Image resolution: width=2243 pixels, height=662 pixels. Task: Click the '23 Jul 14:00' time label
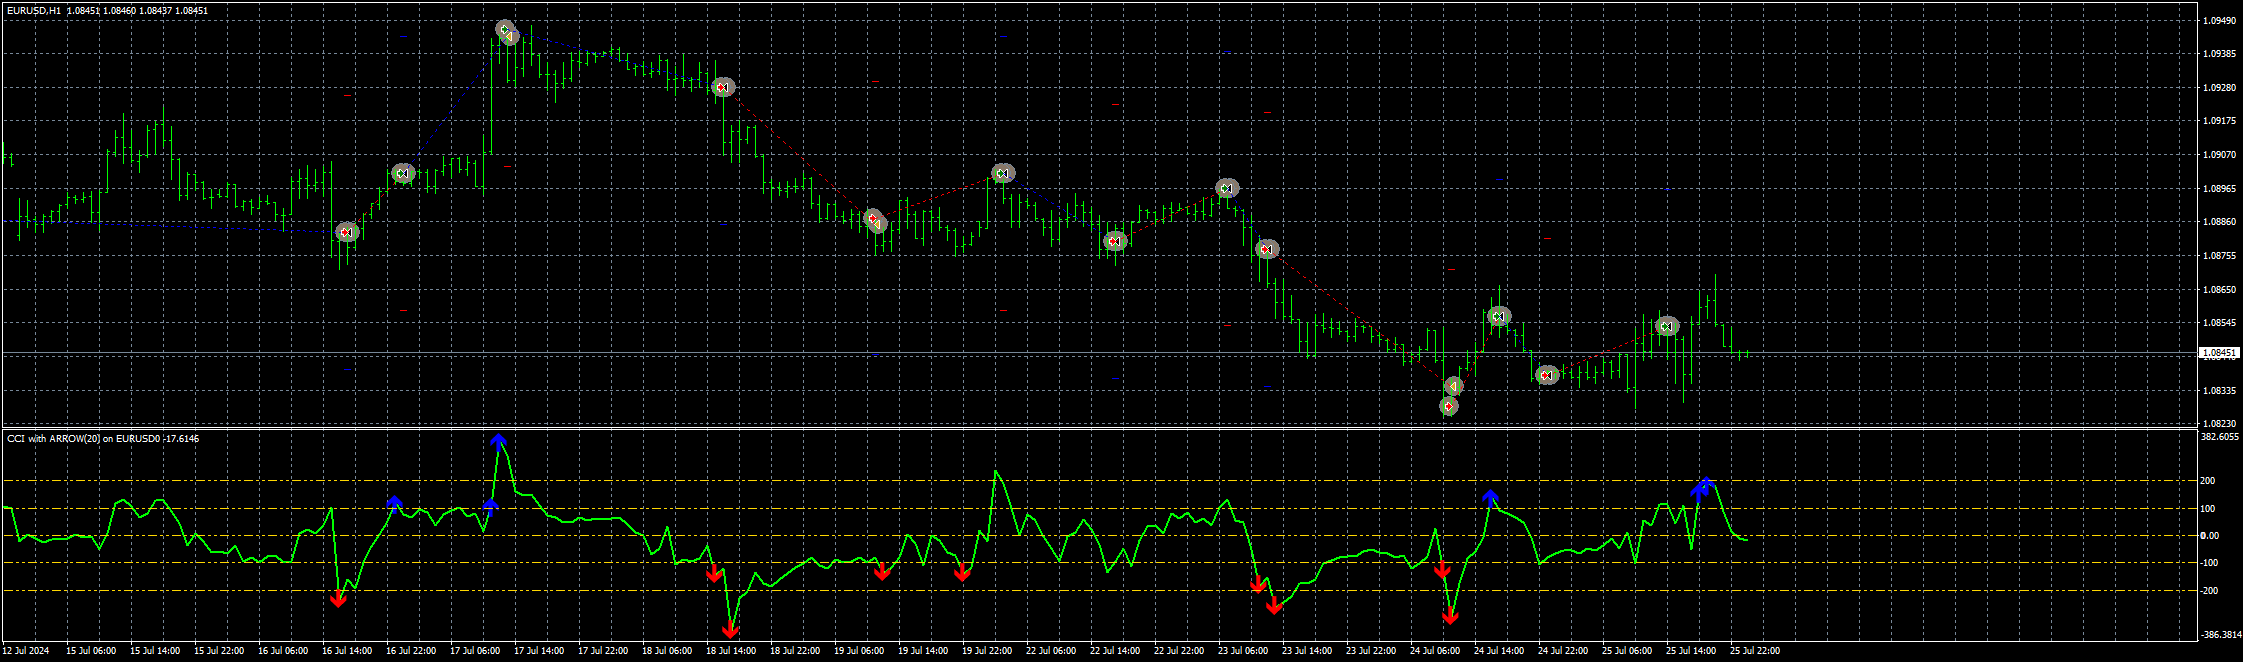1307,651
